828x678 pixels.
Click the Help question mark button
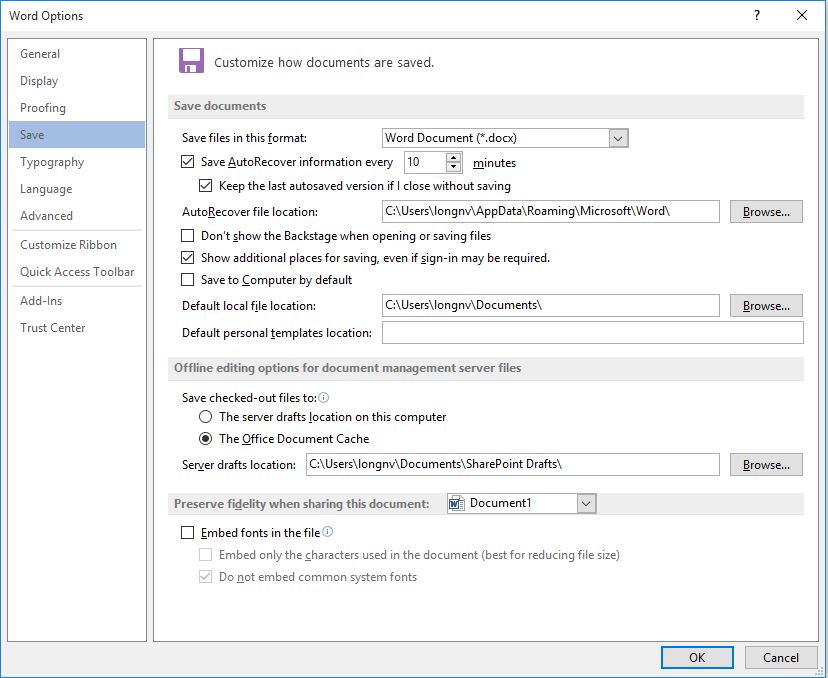[x=757, y=15]
